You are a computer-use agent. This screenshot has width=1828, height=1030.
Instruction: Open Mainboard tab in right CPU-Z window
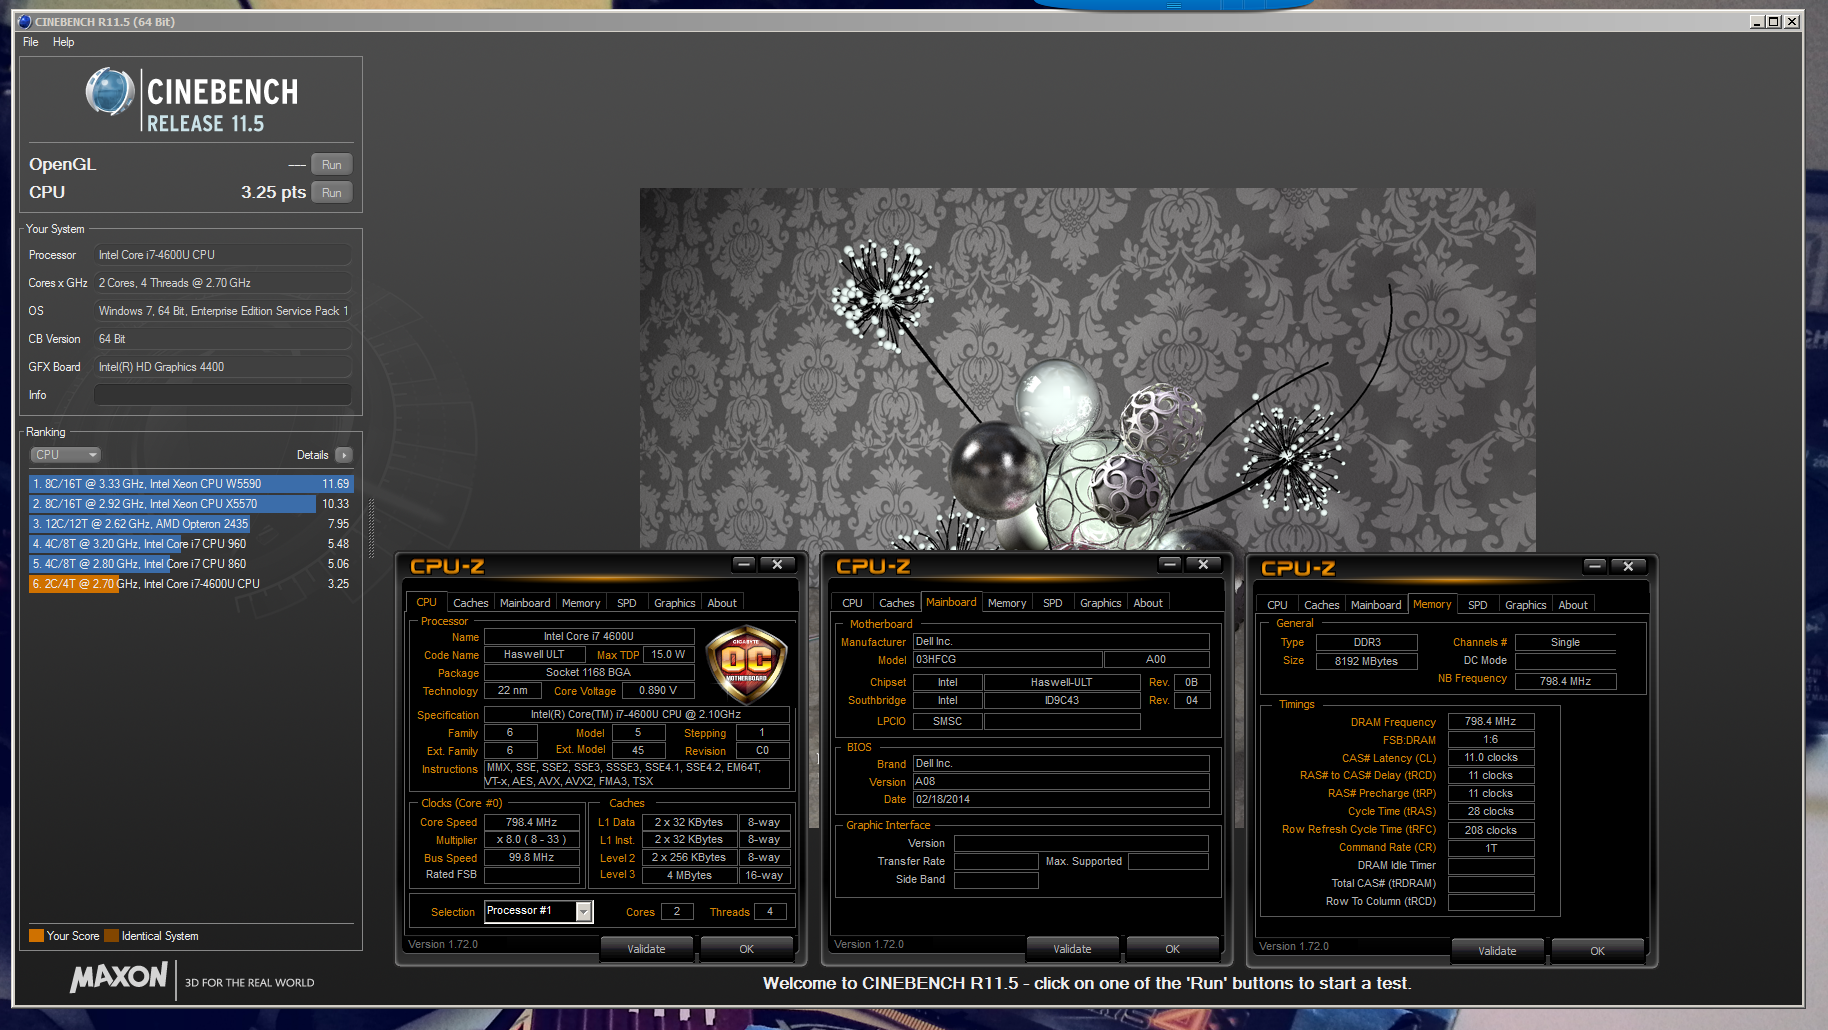click(x=1376, y=605)
